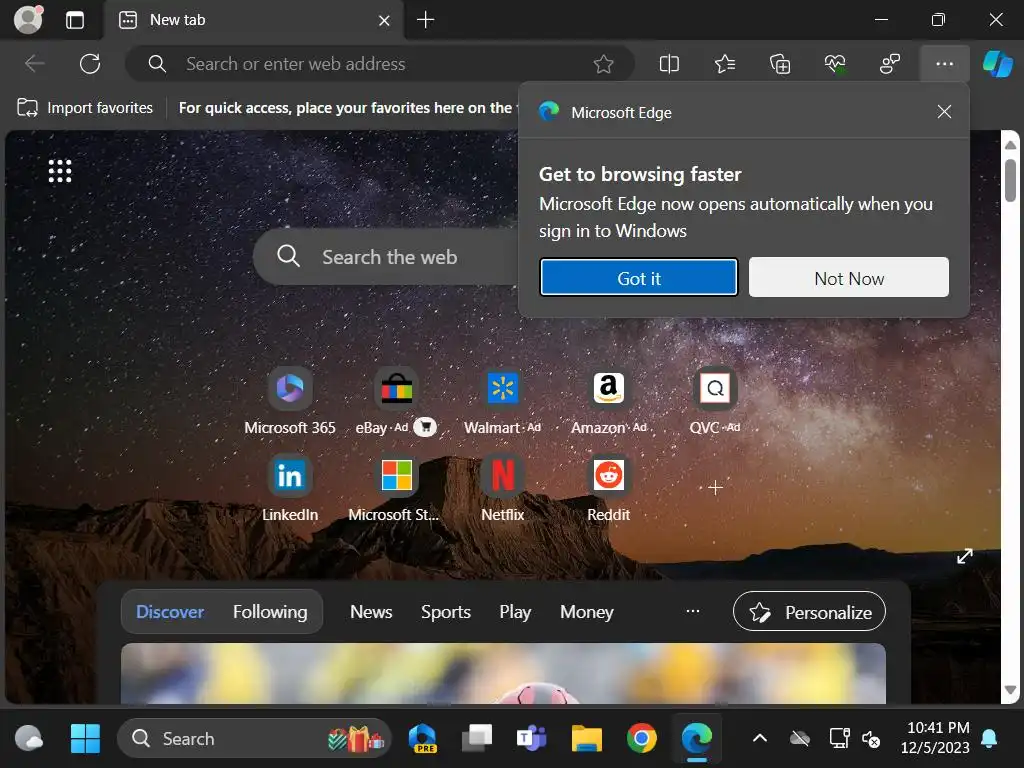Click the taskbar Search box
The width and height of the screenshot is (1024, 768).
pos(254,739)
